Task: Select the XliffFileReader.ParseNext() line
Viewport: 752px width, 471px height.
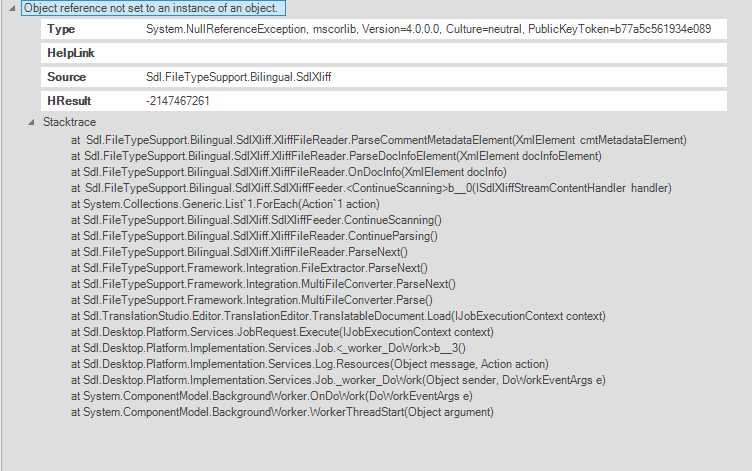Action: [x=239, y=252]
